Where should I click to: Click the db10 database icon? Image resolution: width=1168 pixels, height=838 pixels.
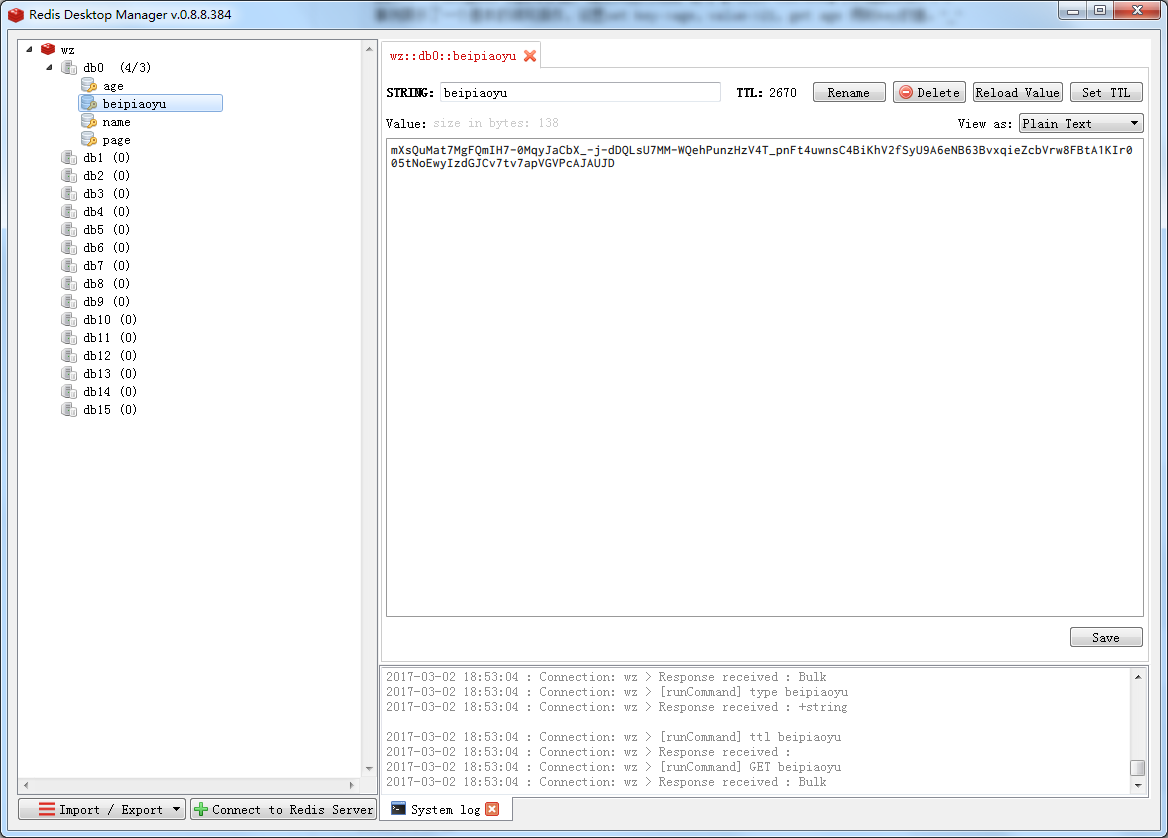click(69, 320)
